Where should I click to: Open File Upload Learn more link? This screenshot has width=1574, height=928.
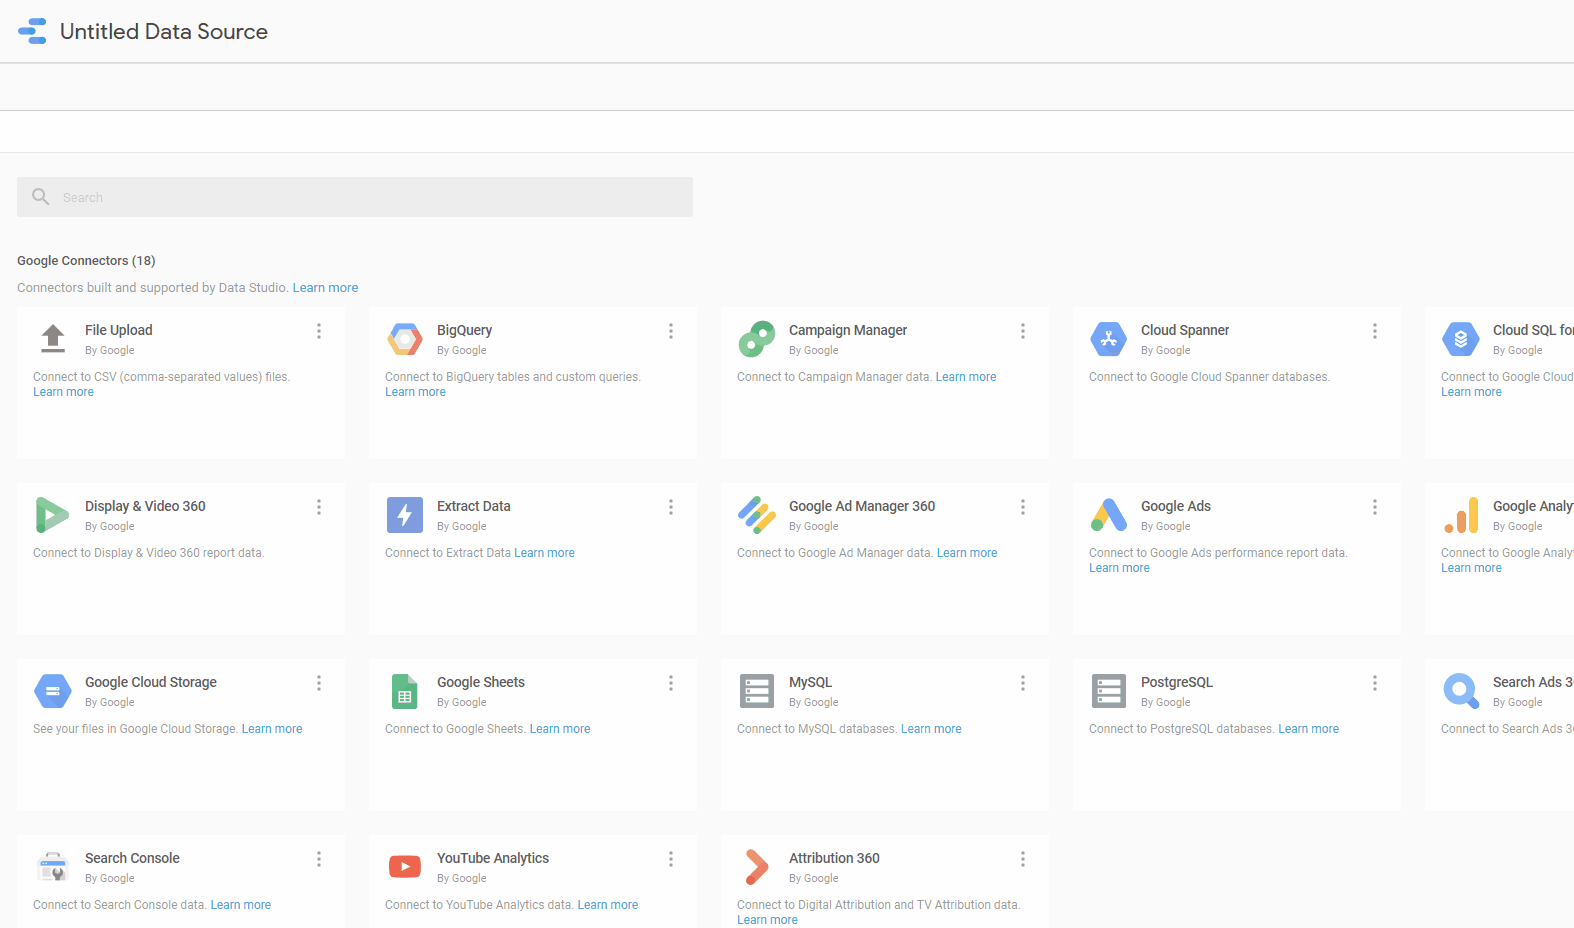point(63,392)
